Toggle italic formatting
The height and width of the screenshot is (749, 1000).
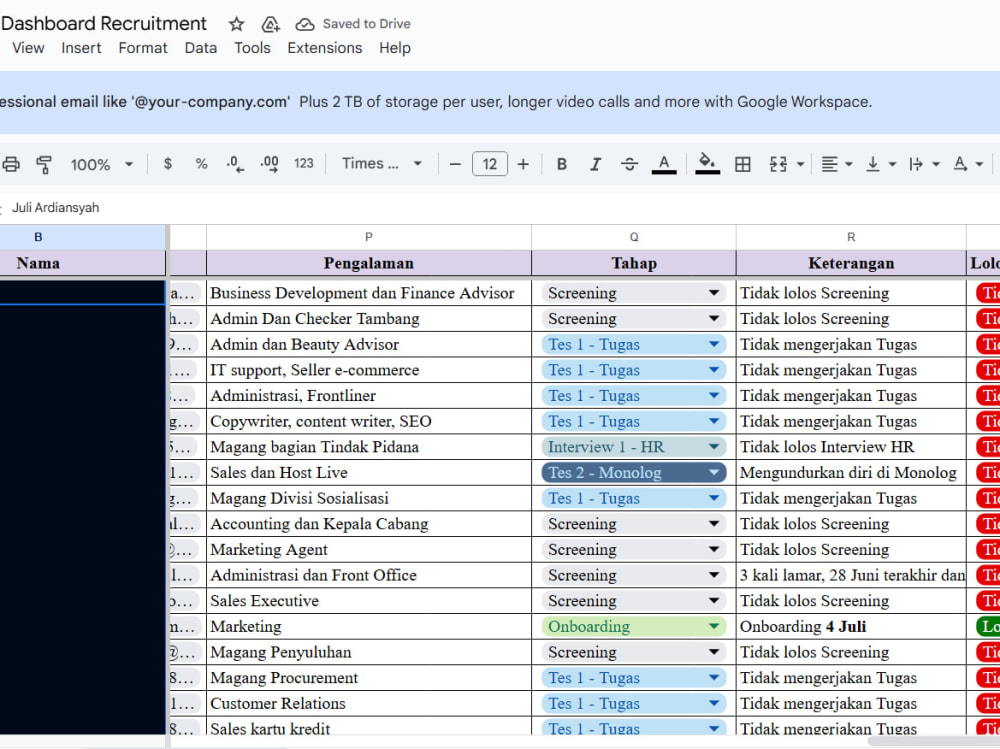tap(595, 165)
